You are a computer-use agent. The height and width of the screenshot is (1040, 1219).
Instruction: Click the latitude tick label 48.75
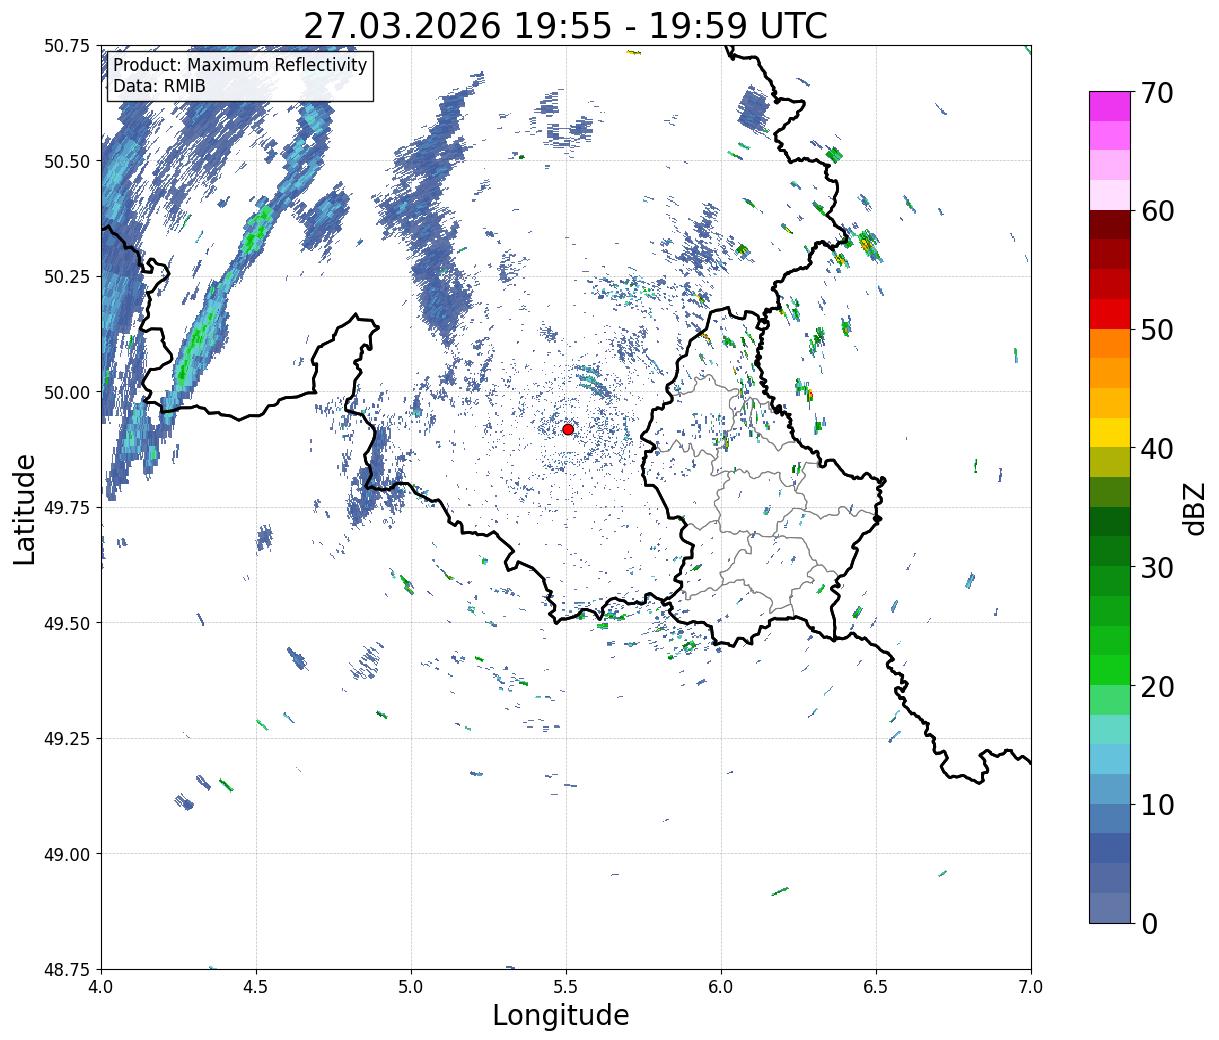tap(67, 969)
